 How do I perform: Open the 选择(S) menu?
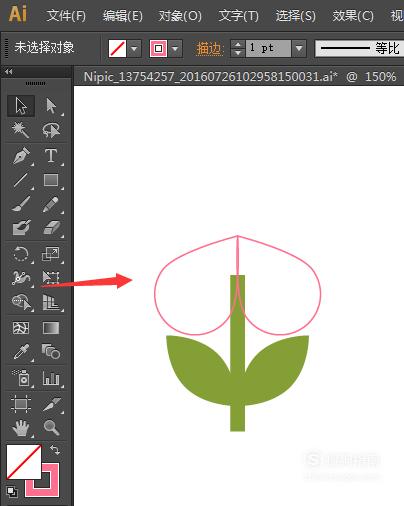296,16
